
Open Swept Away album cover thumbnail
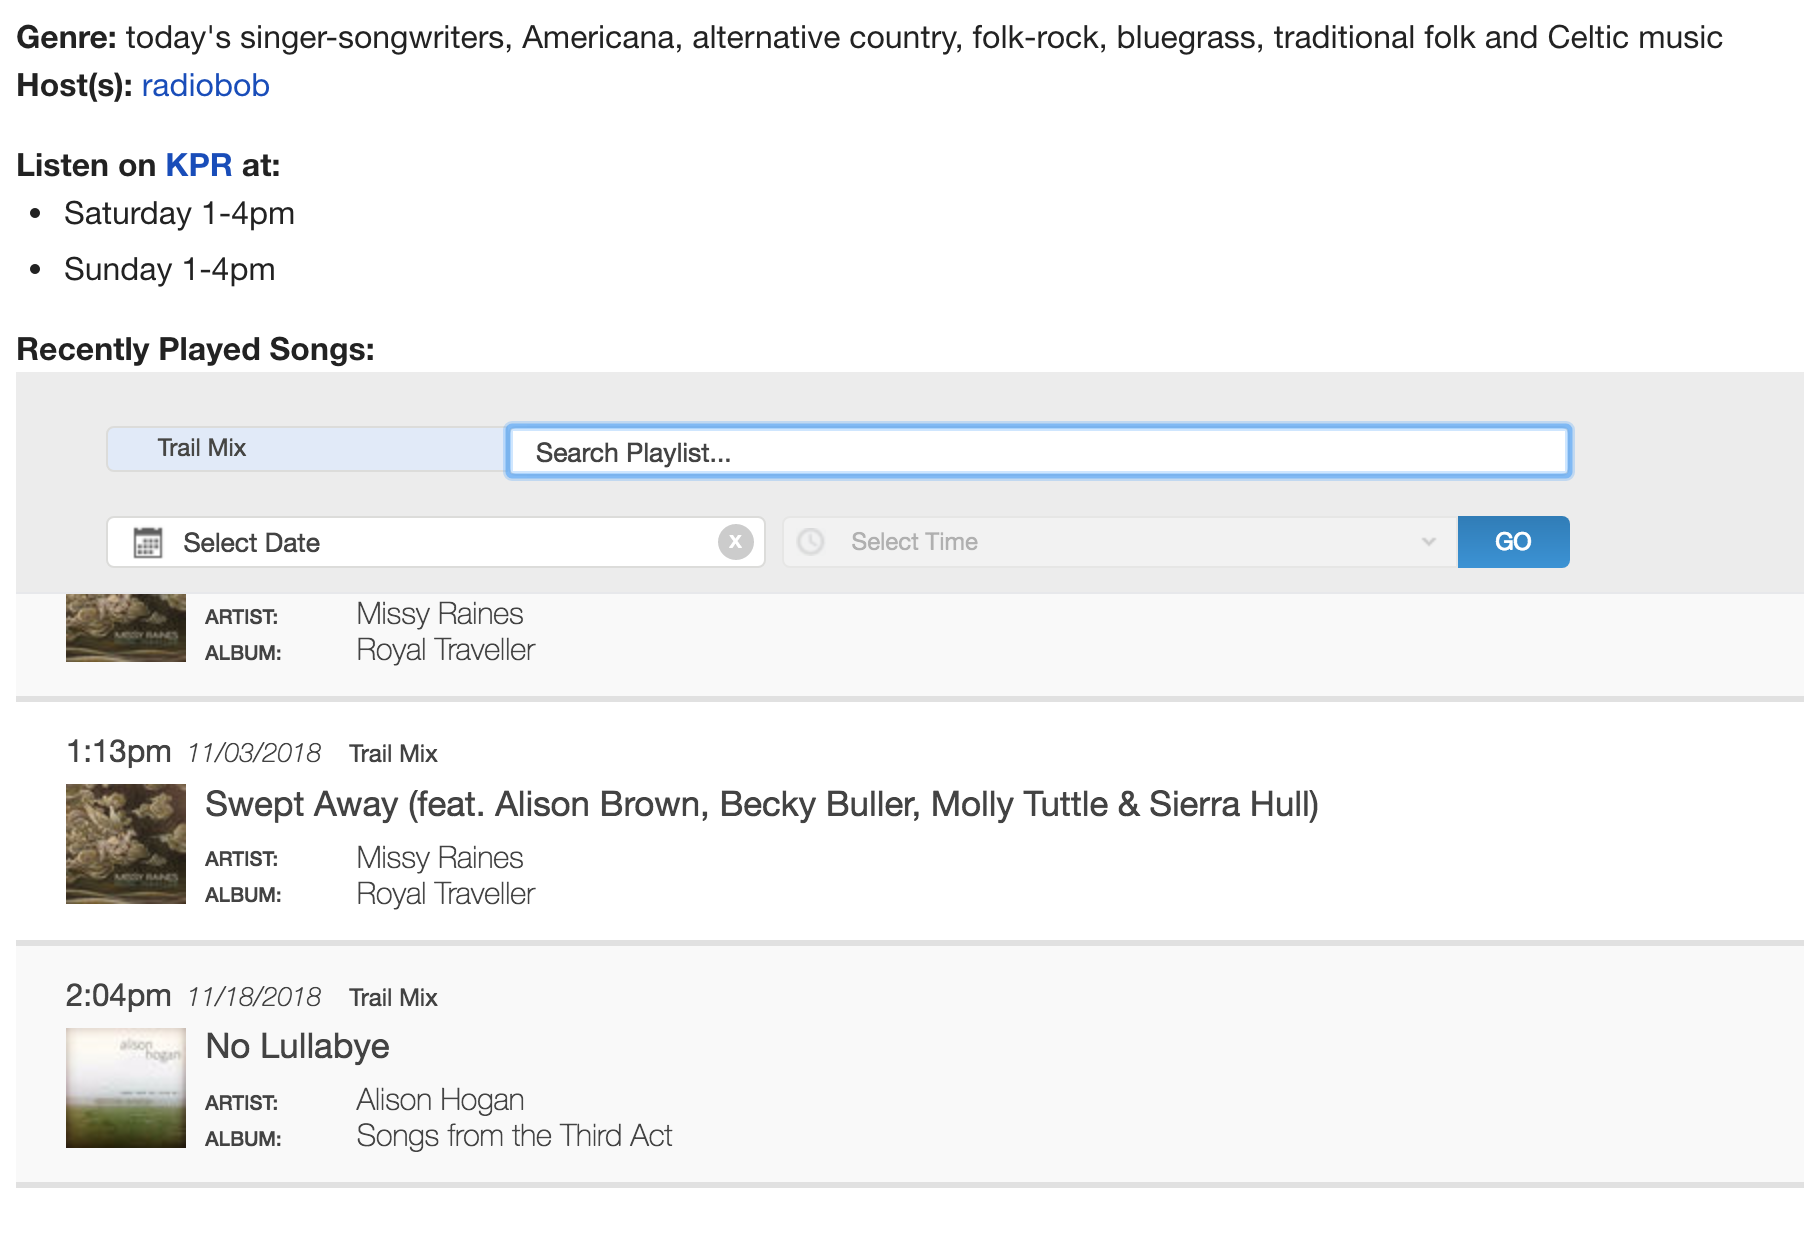126,844
